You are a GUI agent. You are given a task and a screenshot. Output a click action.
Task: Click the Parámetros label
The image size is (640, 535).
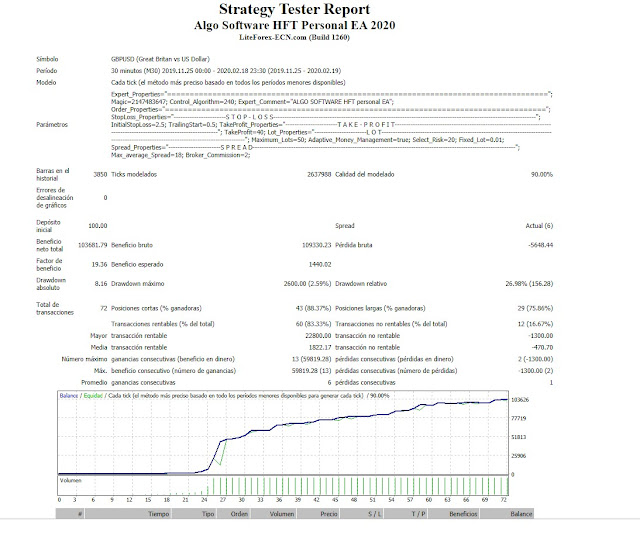(x=52, y=125)
